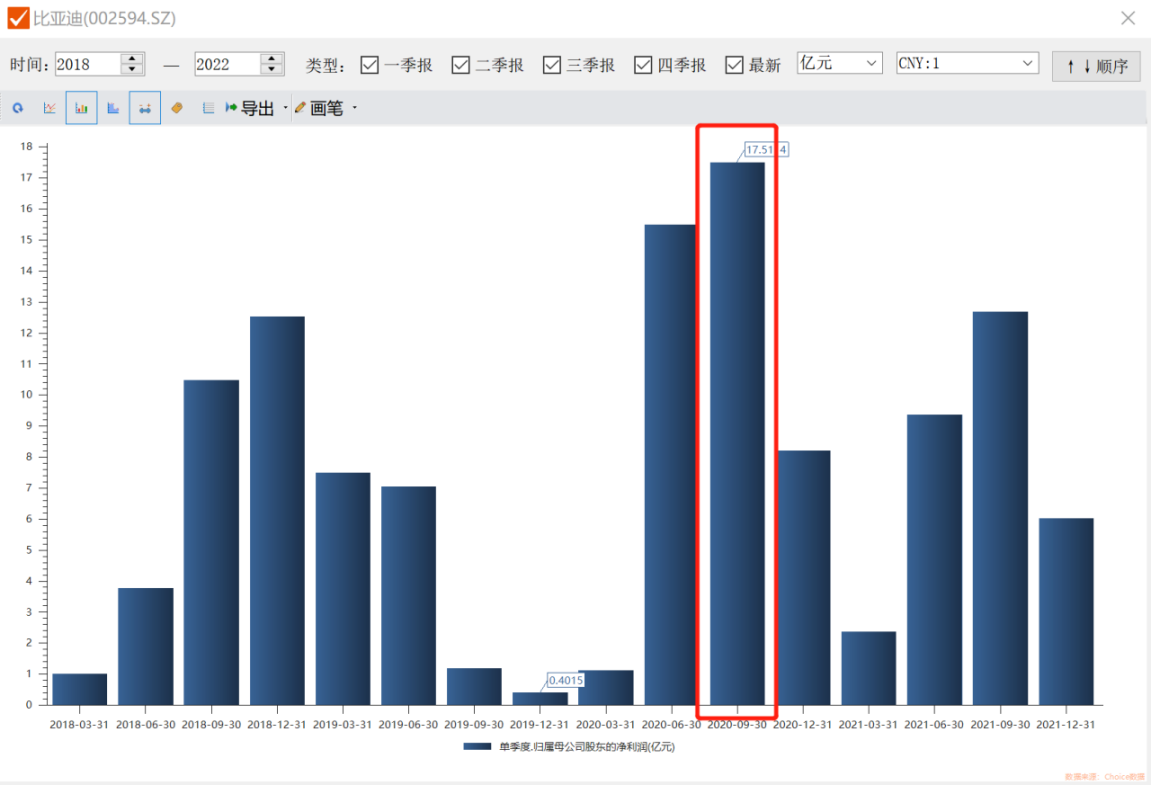Click the 2019-12-31 x-axis date label

(x=539, y=724)
